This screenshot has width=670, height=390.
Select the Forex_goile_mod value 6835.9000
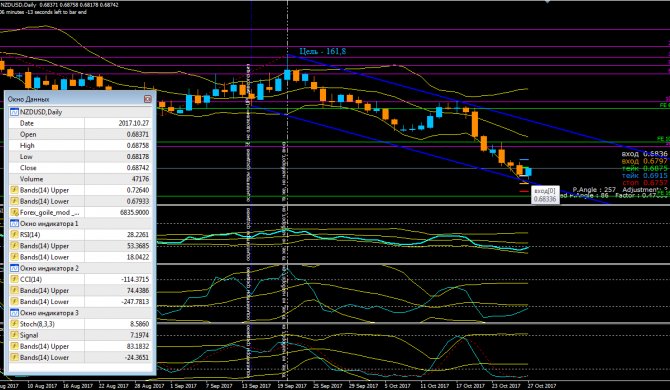[x=134, y=212]
